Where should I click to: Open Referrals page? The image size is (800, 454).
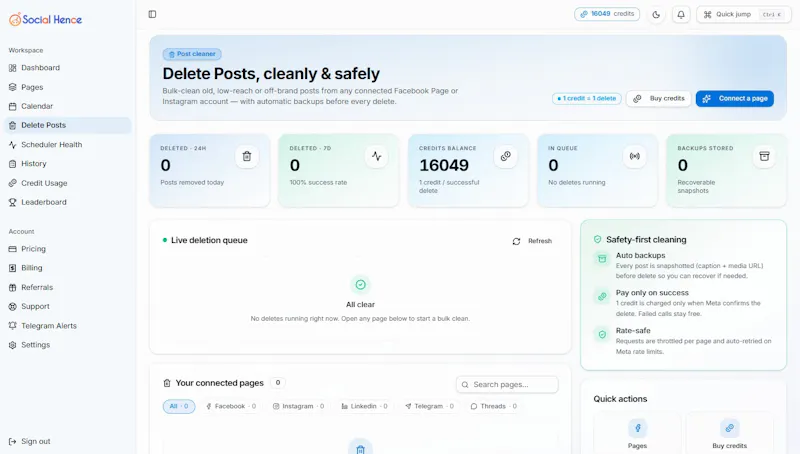[x=67, y=287]
